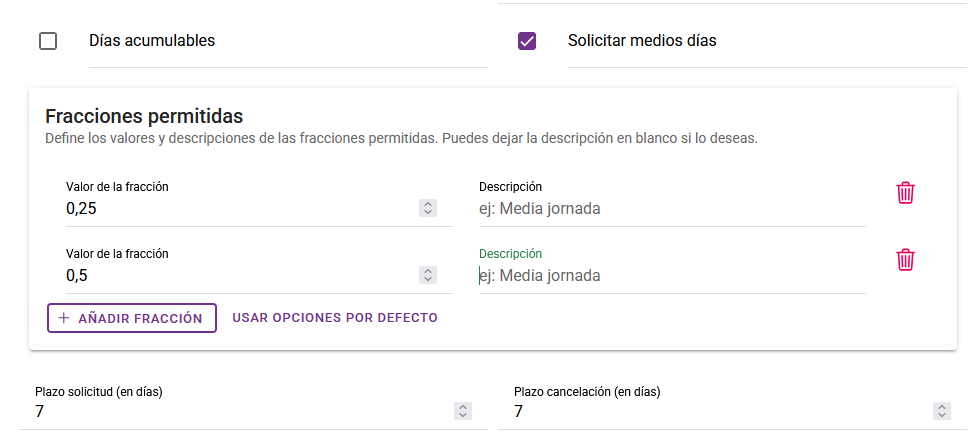Viewport: 977px width, 442px height.
Task: Delete the 0,25 fraction row
Action: [x=905, y=193]
